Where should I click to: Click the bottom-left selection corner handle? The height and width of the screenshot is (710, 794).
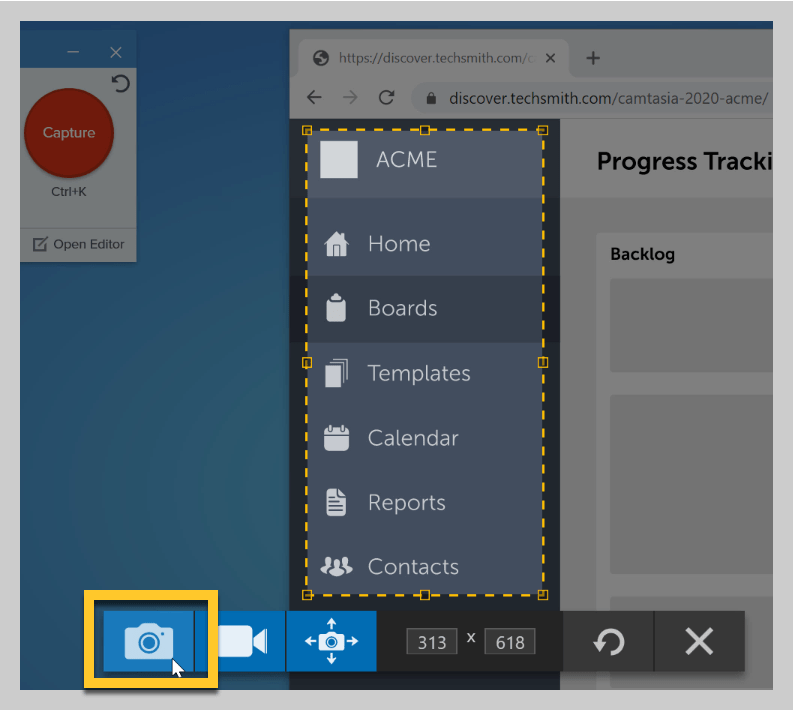pyautogui.click(x=307, y=595)
